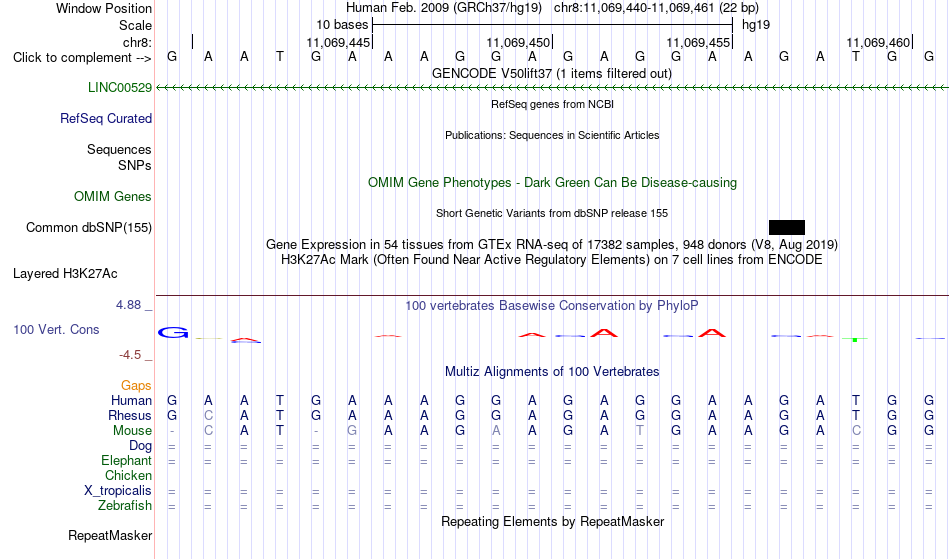Click the green marker in conservation track
Image resolution: width=950 pixels, height=559 pixels.
[855, 340]
